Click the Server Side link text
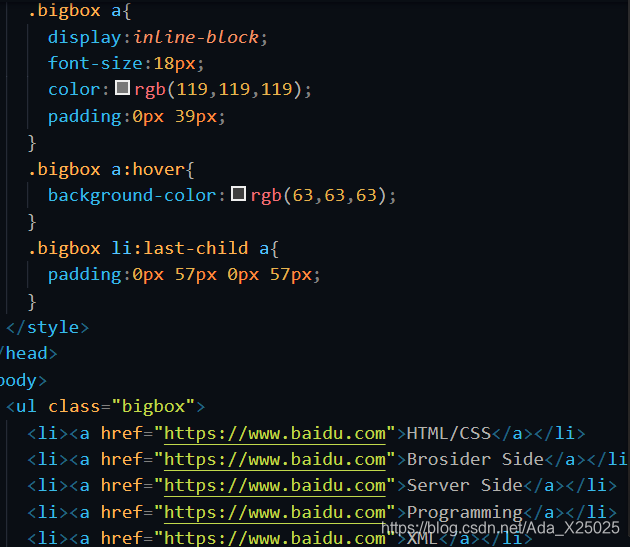The image size is (630, 547). click(x=464, y=486)
